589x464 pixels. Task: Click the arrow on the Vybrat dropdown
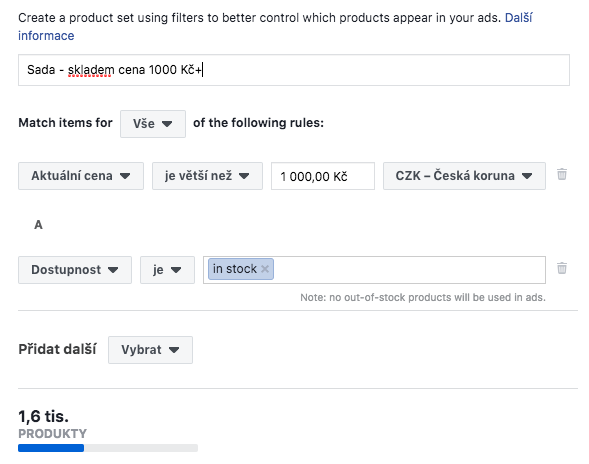(174, 350)
